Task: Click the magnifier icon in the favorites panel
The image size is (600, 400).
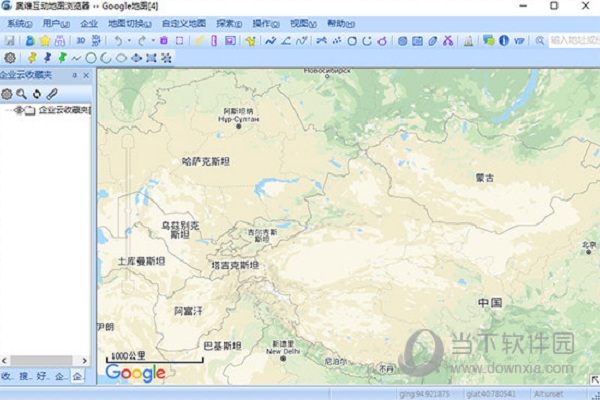Action: (21, 93)
